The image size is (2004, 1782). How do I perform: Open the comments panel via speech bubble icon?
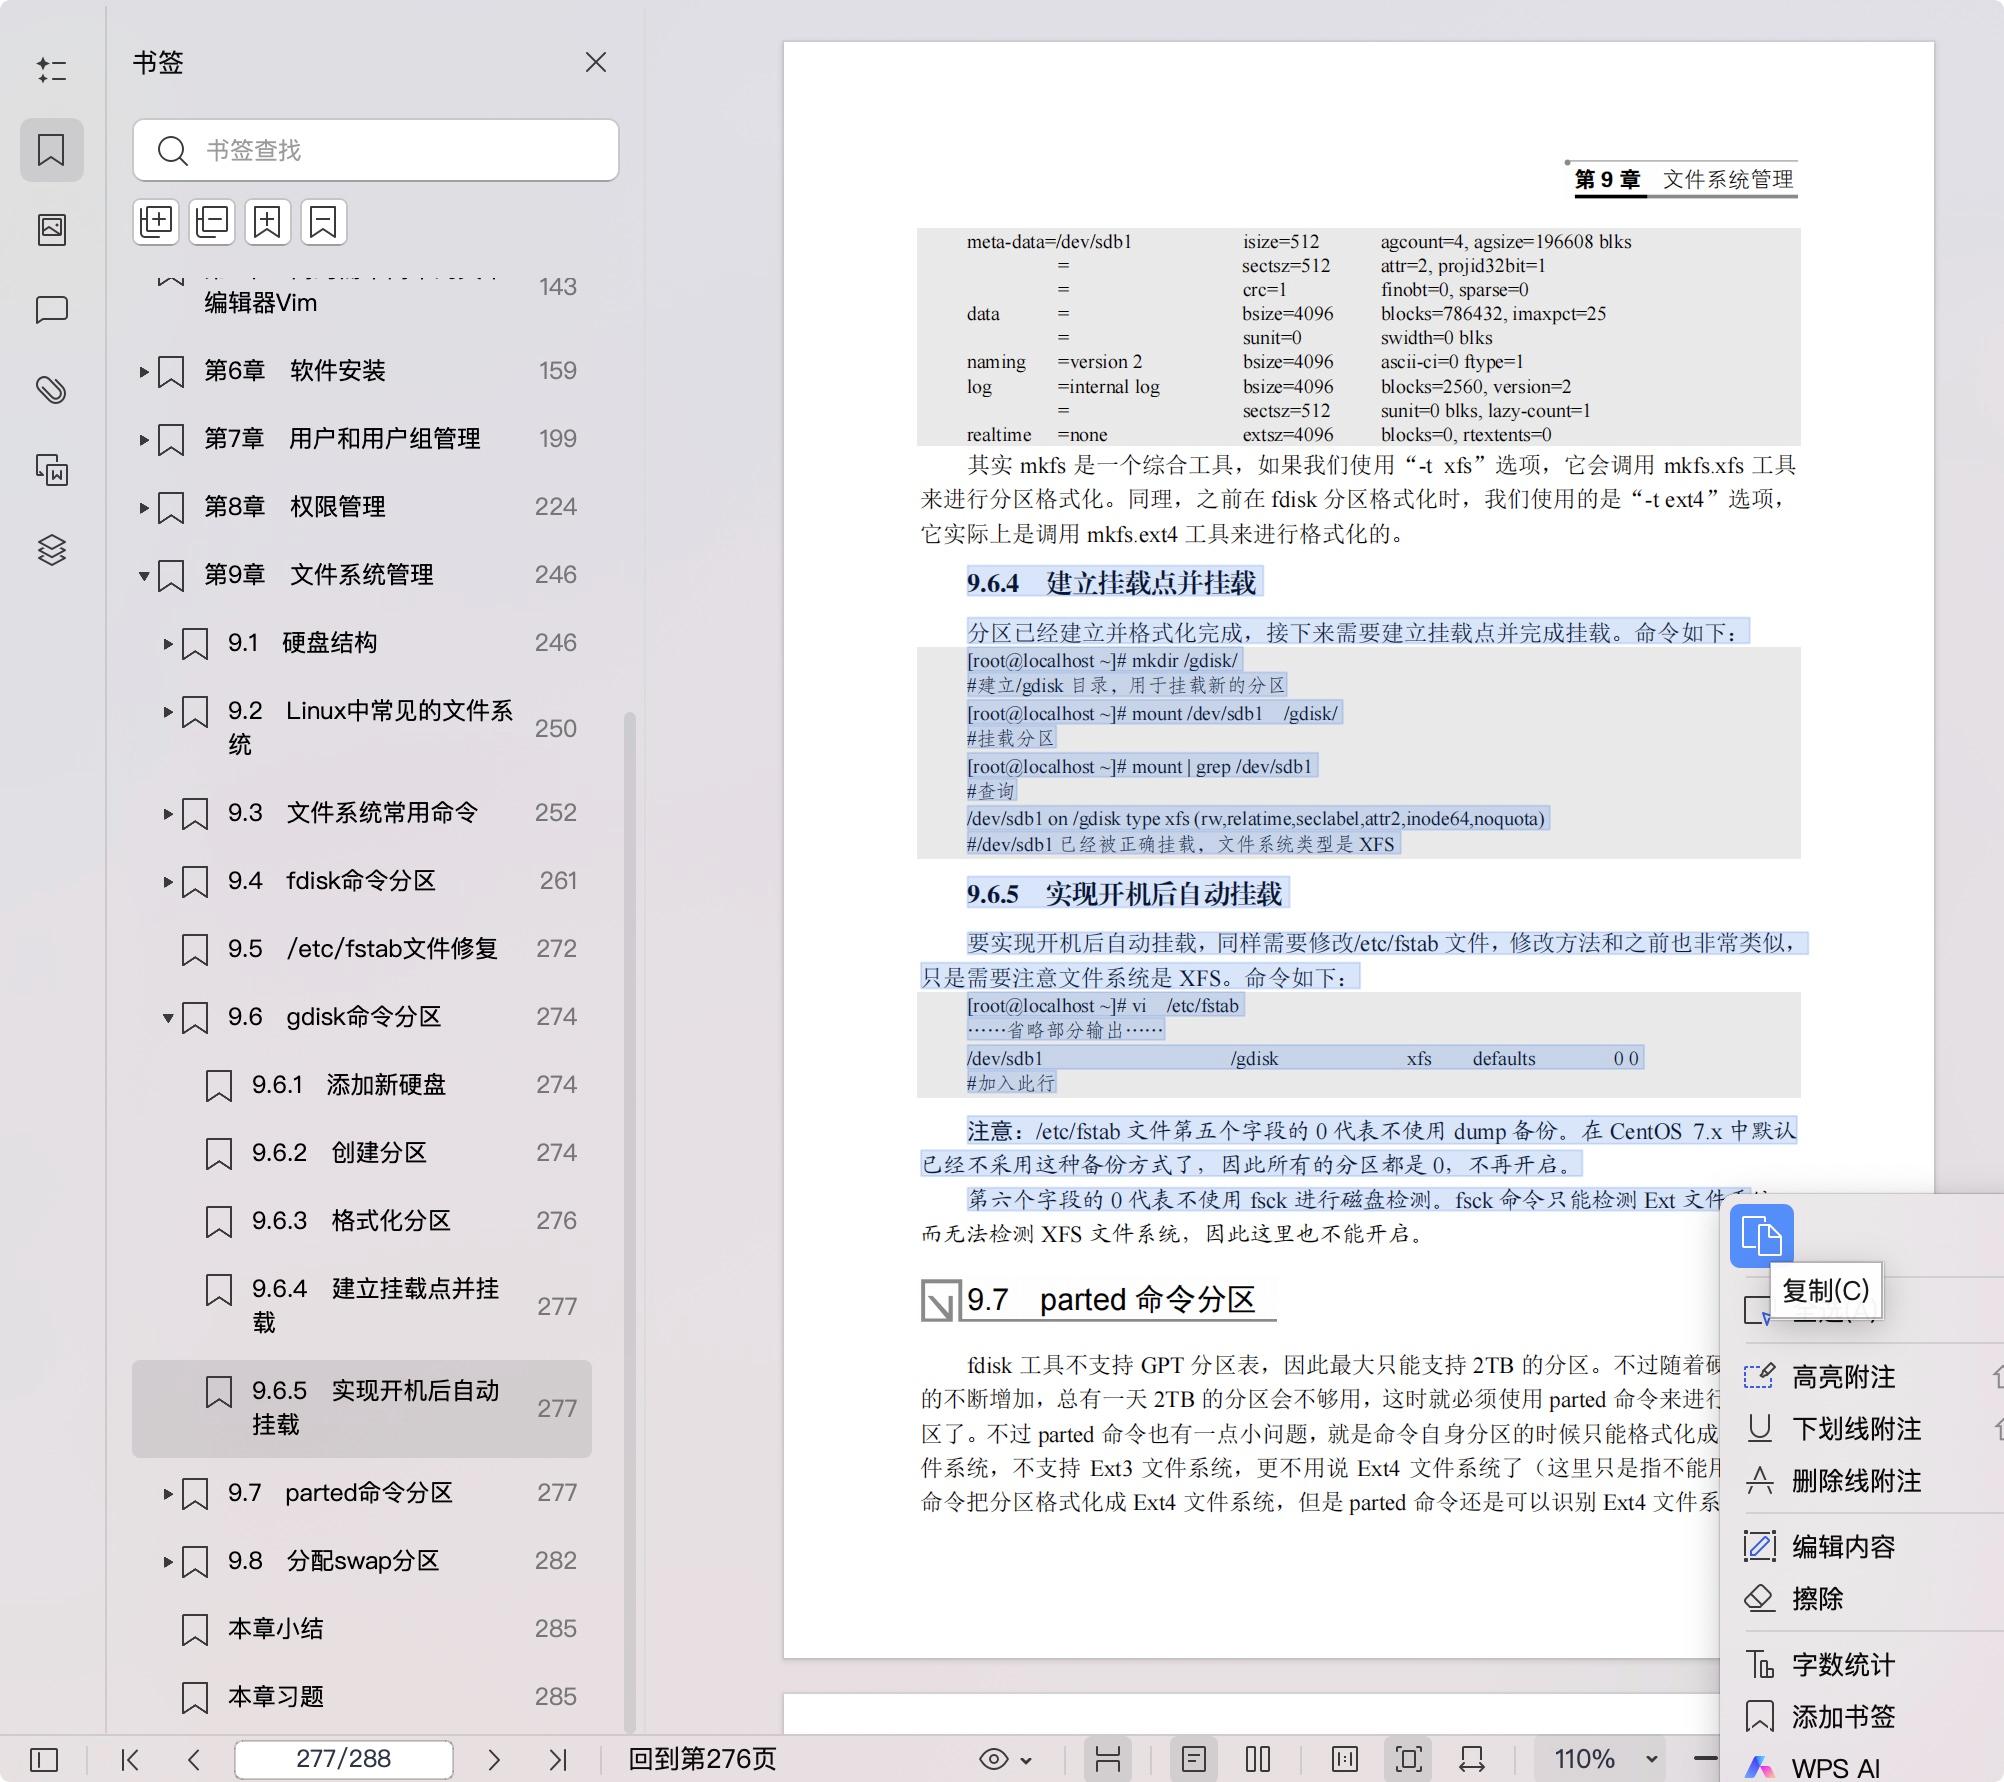coord(52,308)
